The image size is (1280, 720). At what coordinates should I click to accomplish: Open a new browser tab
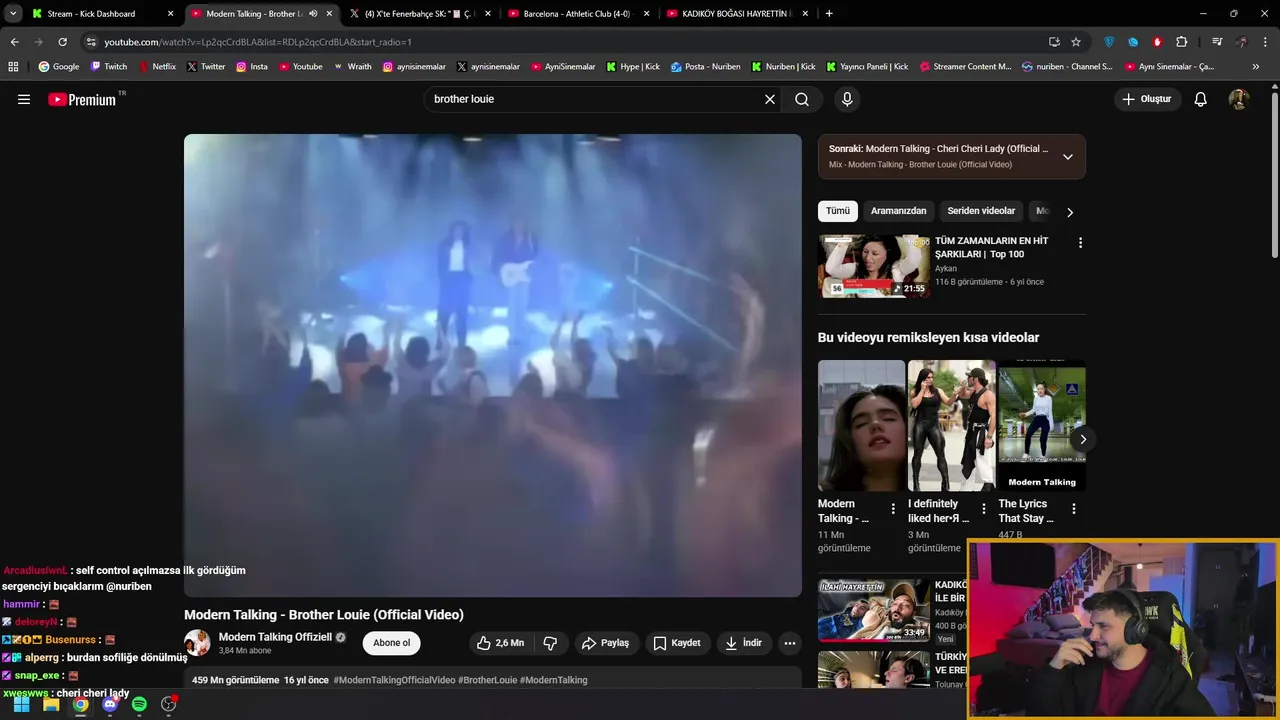tap(829, 14)
